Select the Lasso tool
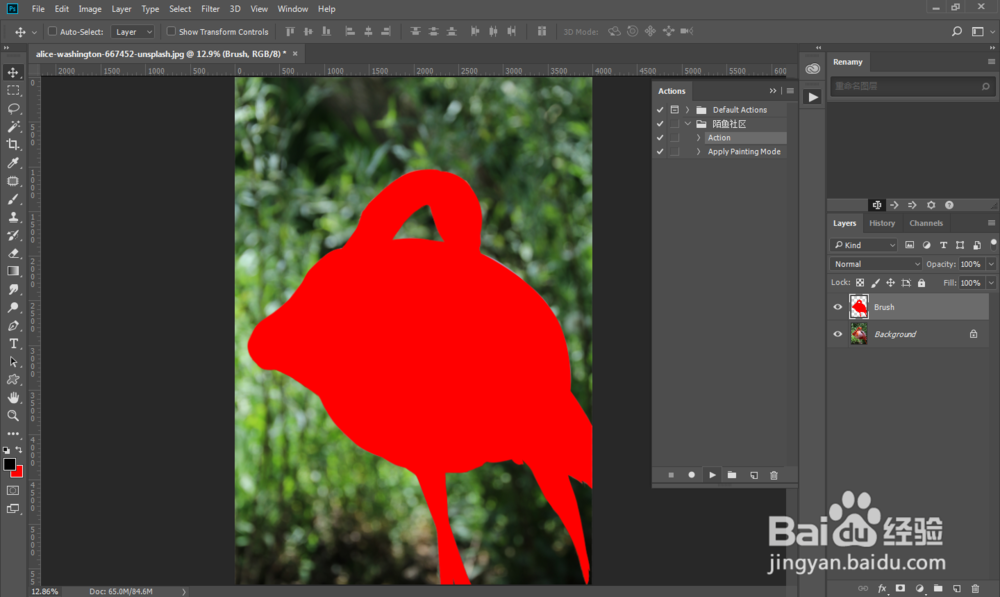The width and height of the screenshot is (1000, 597). point(13,108)
